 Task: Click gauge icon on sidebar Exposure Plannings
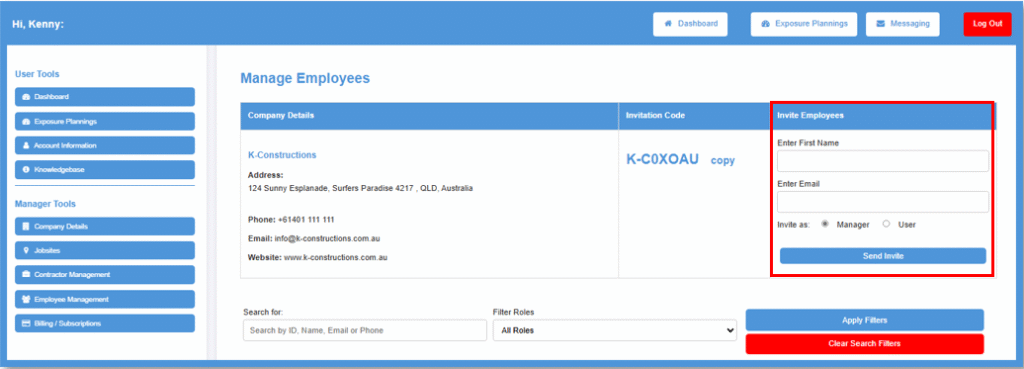[x=26, y=121]
